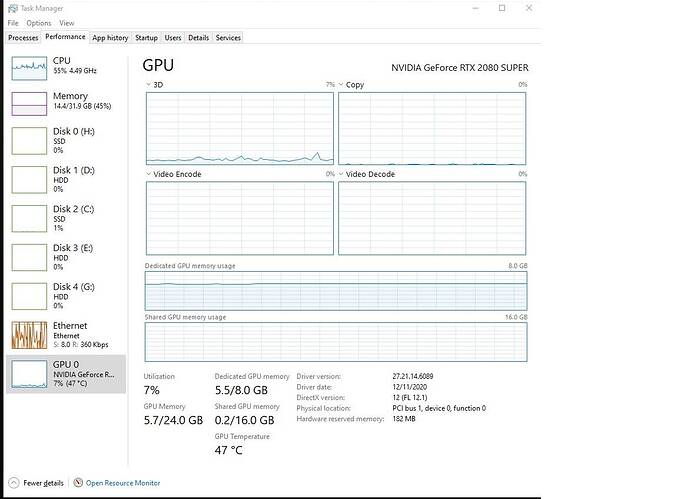This screenshot has width=678, height=499.
Task: Click the Dedicated GPU memory usage graph
Action: [336, 291]
